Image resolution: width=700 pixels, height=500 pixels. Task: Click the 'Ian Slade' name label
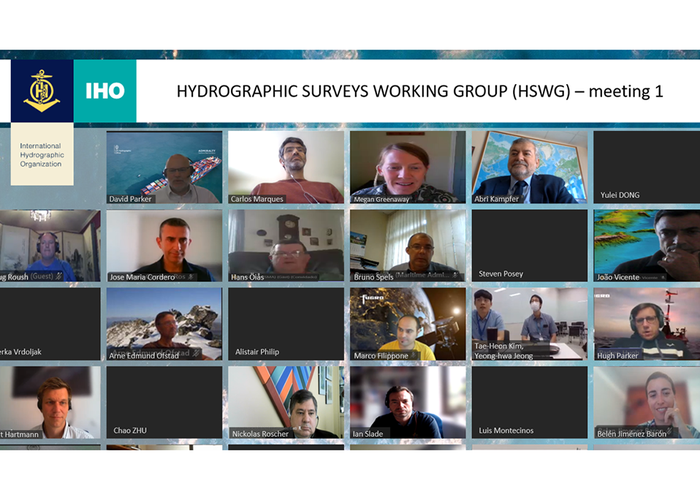[367, 434]
